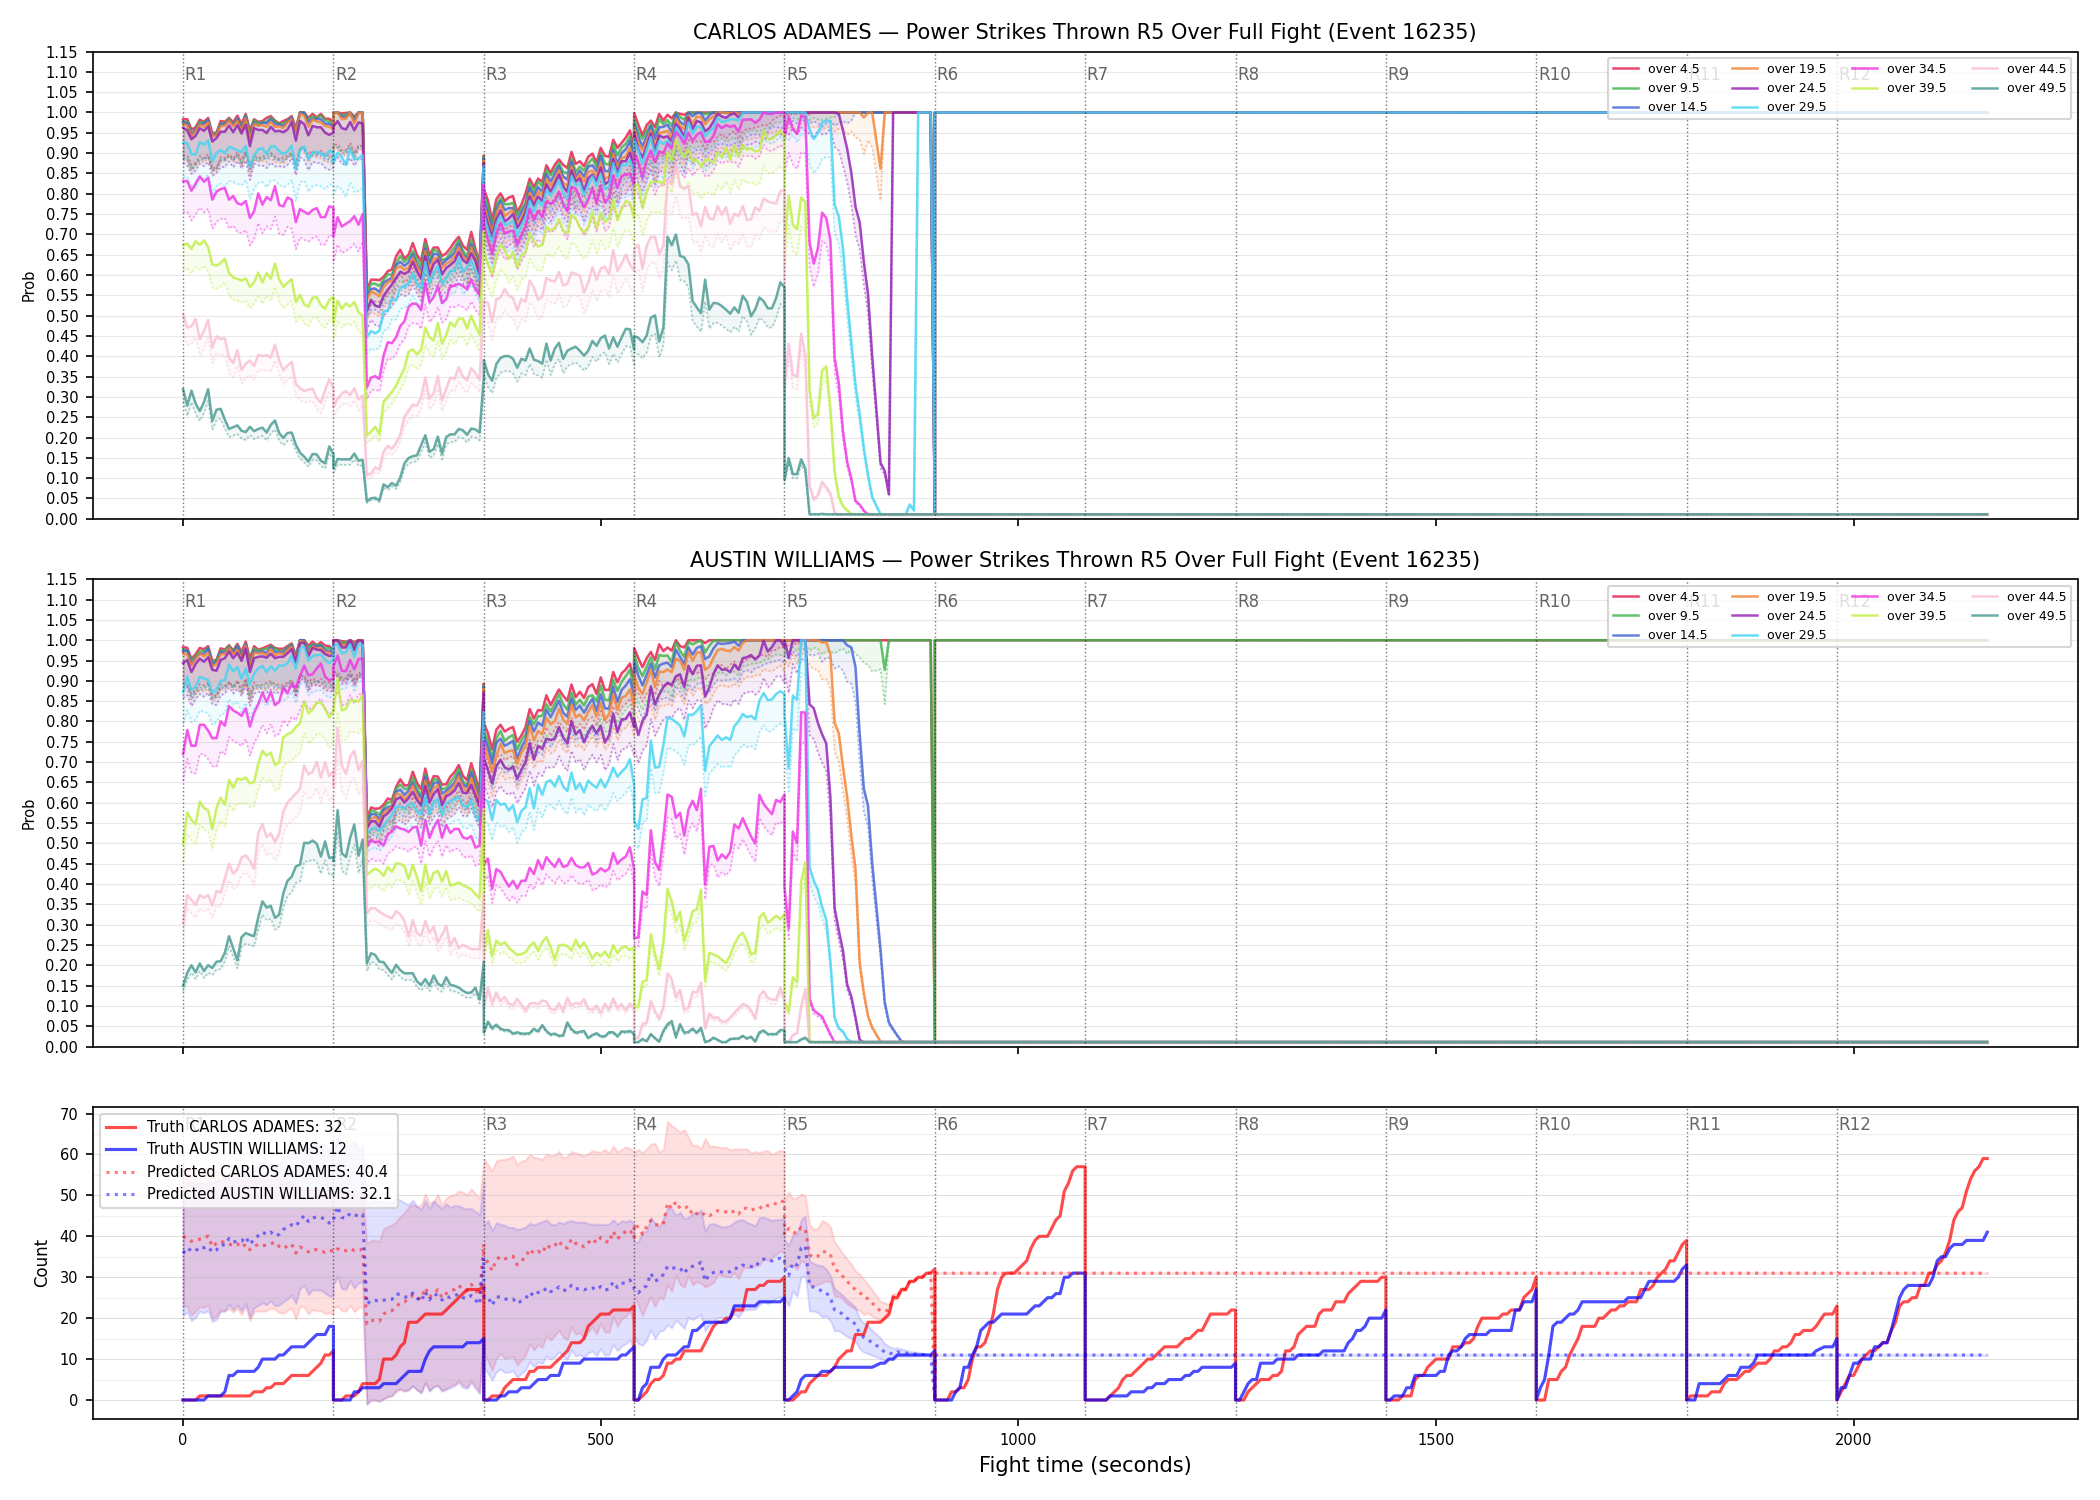The width and height of the screenshot is (2100, 1500).
Task: Select 'over 4.5' legend entry in top chart
Action: point(1655,69)
